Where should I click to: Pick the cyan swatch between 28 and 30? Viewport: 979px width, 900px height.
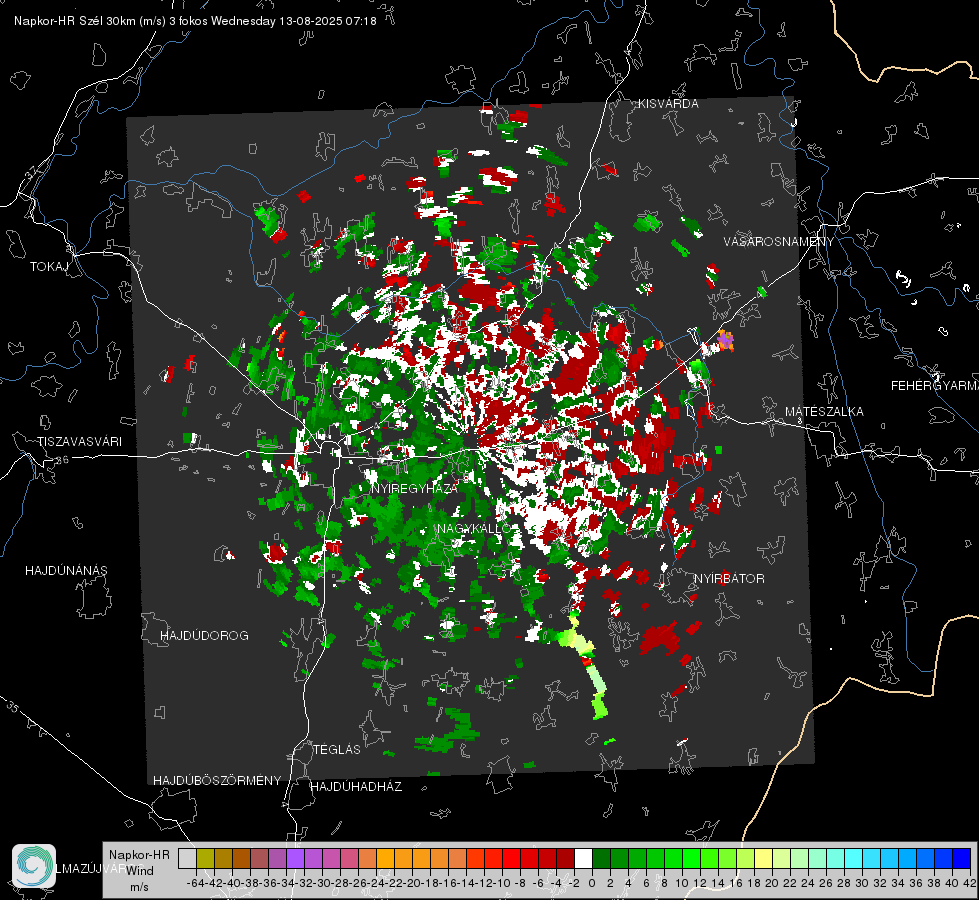point(854,858)
